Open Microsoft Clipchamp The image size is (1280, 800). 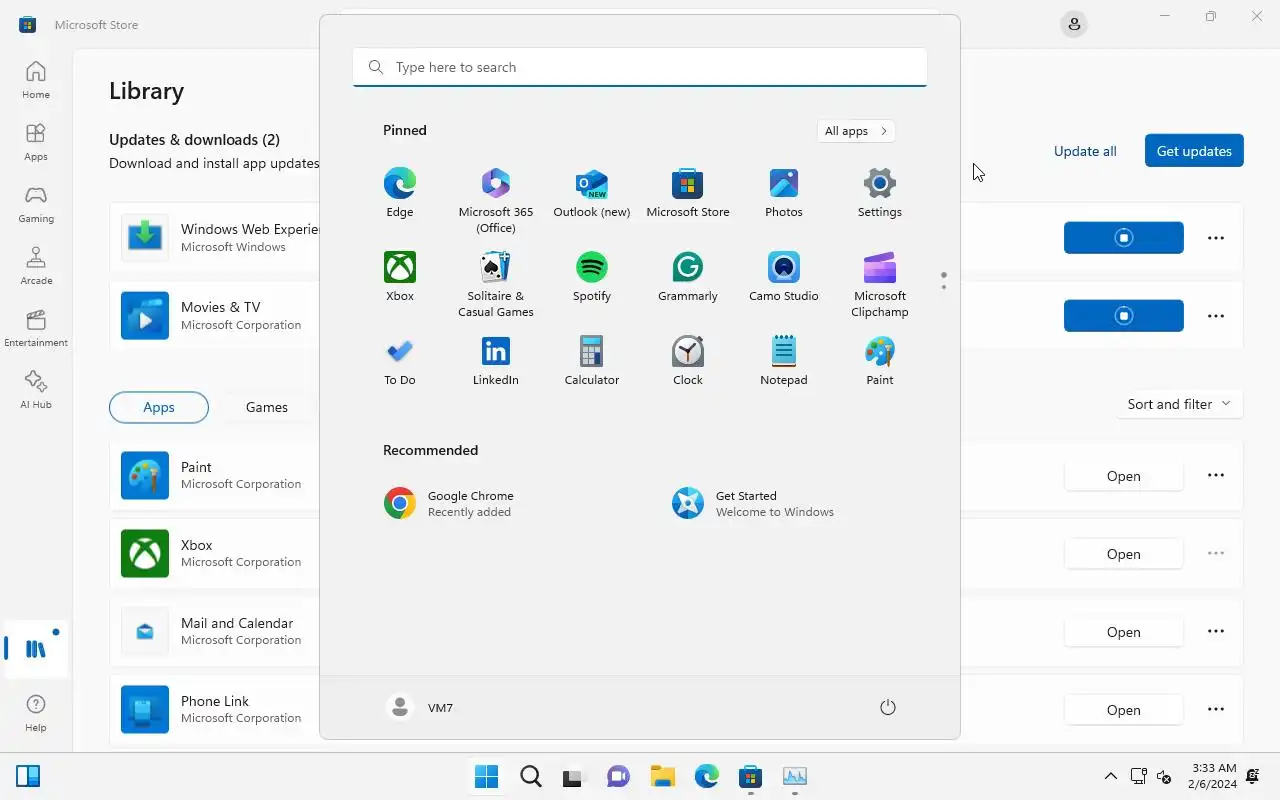pos(880,284)
